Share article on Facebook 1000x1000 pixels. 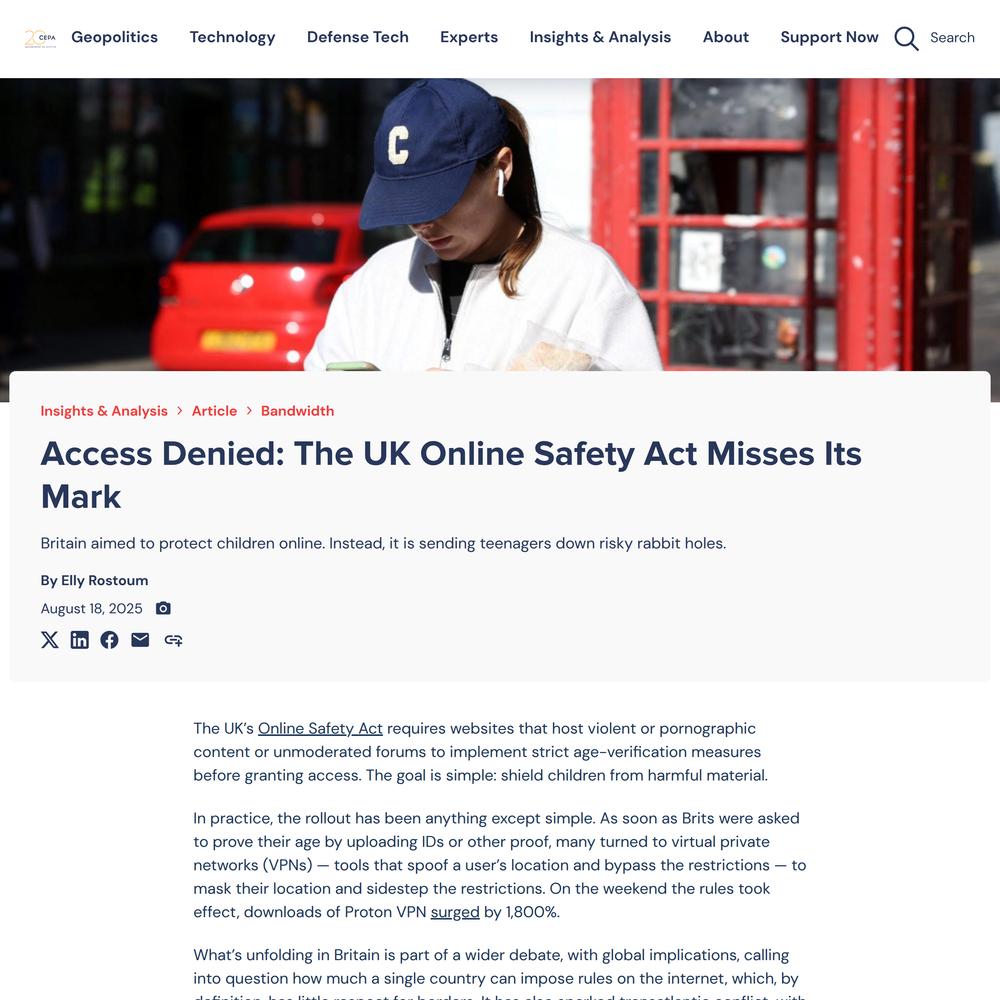coord(109,640)
